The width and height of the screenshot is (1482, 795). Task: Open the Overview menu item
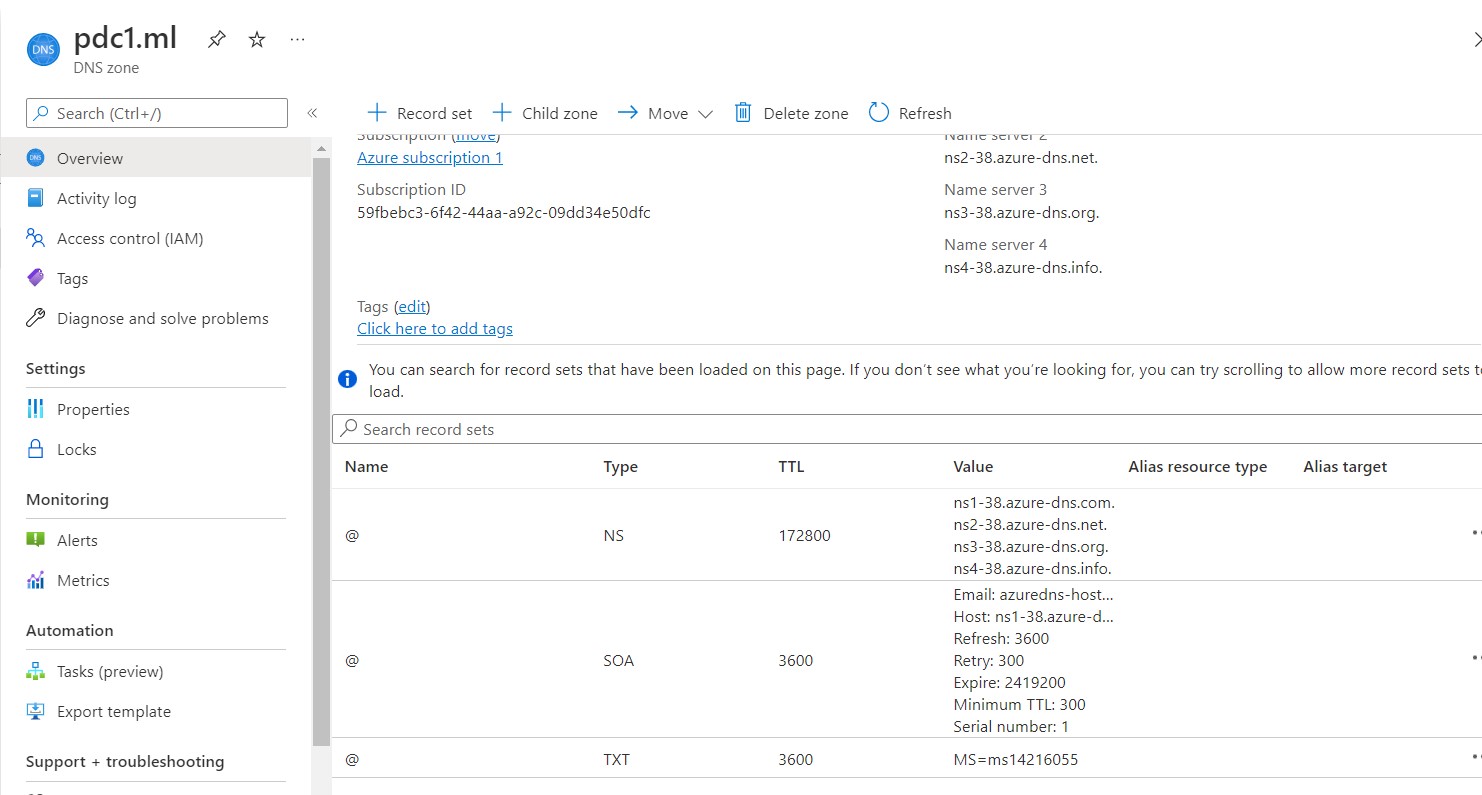tap(156, 158)
